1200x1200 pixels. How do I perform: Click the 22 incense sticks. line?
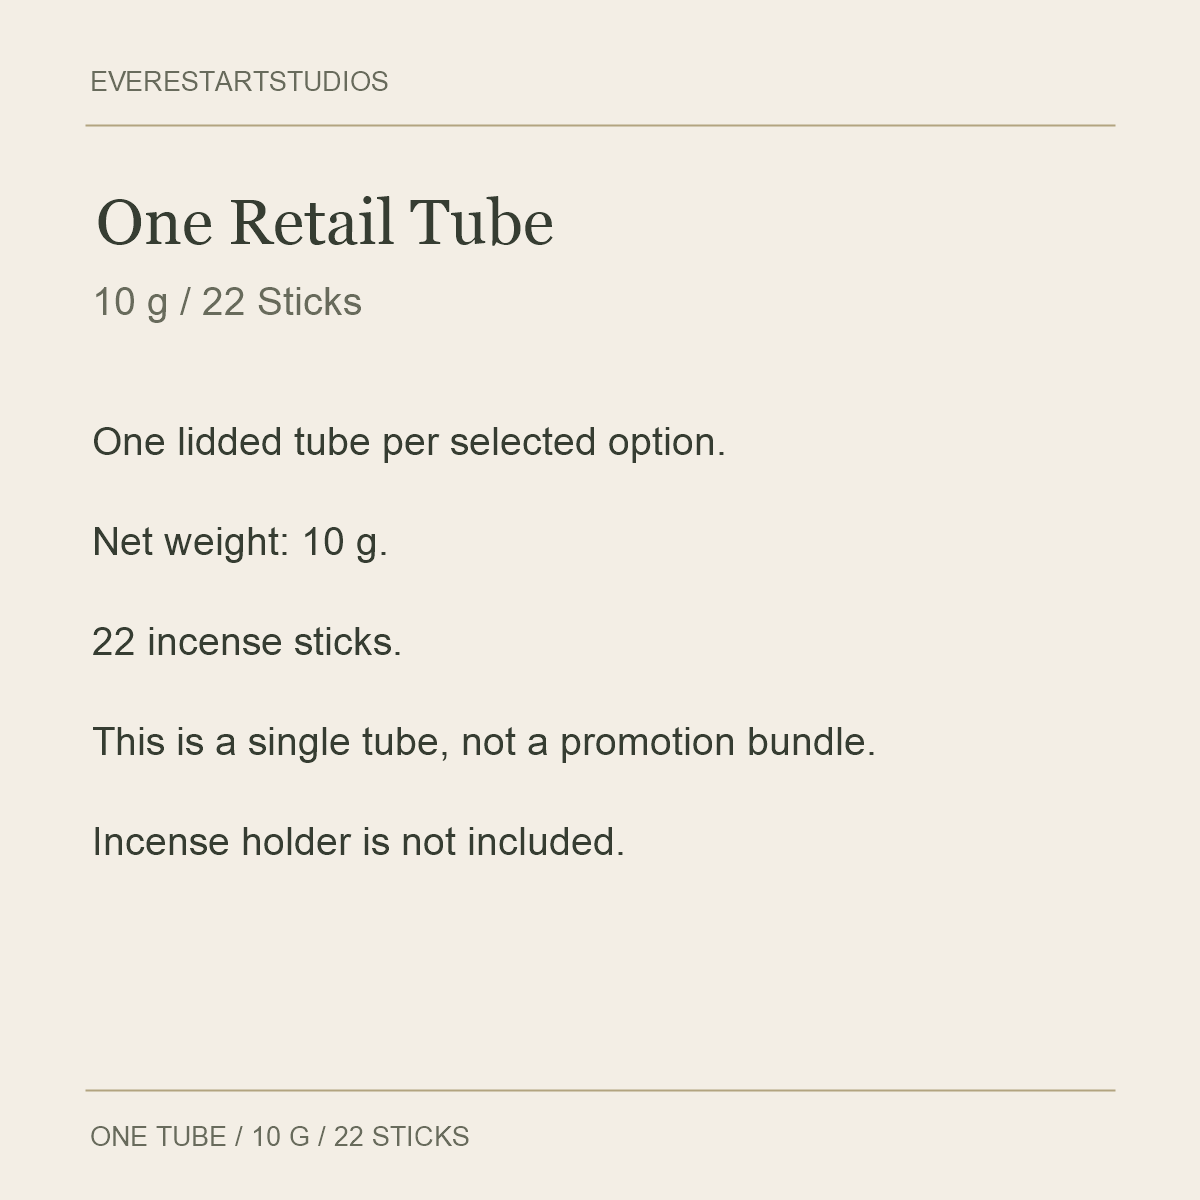pos(247,642)
